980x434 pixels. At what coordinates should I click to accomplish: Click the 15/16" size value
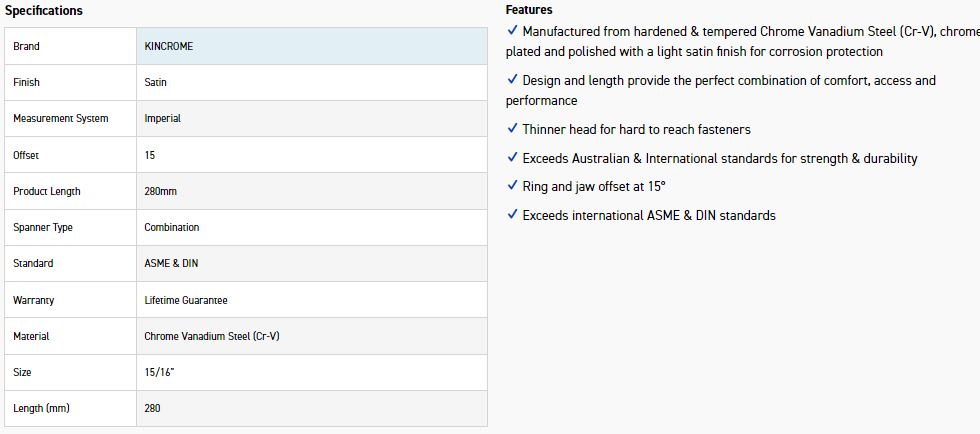158,372
